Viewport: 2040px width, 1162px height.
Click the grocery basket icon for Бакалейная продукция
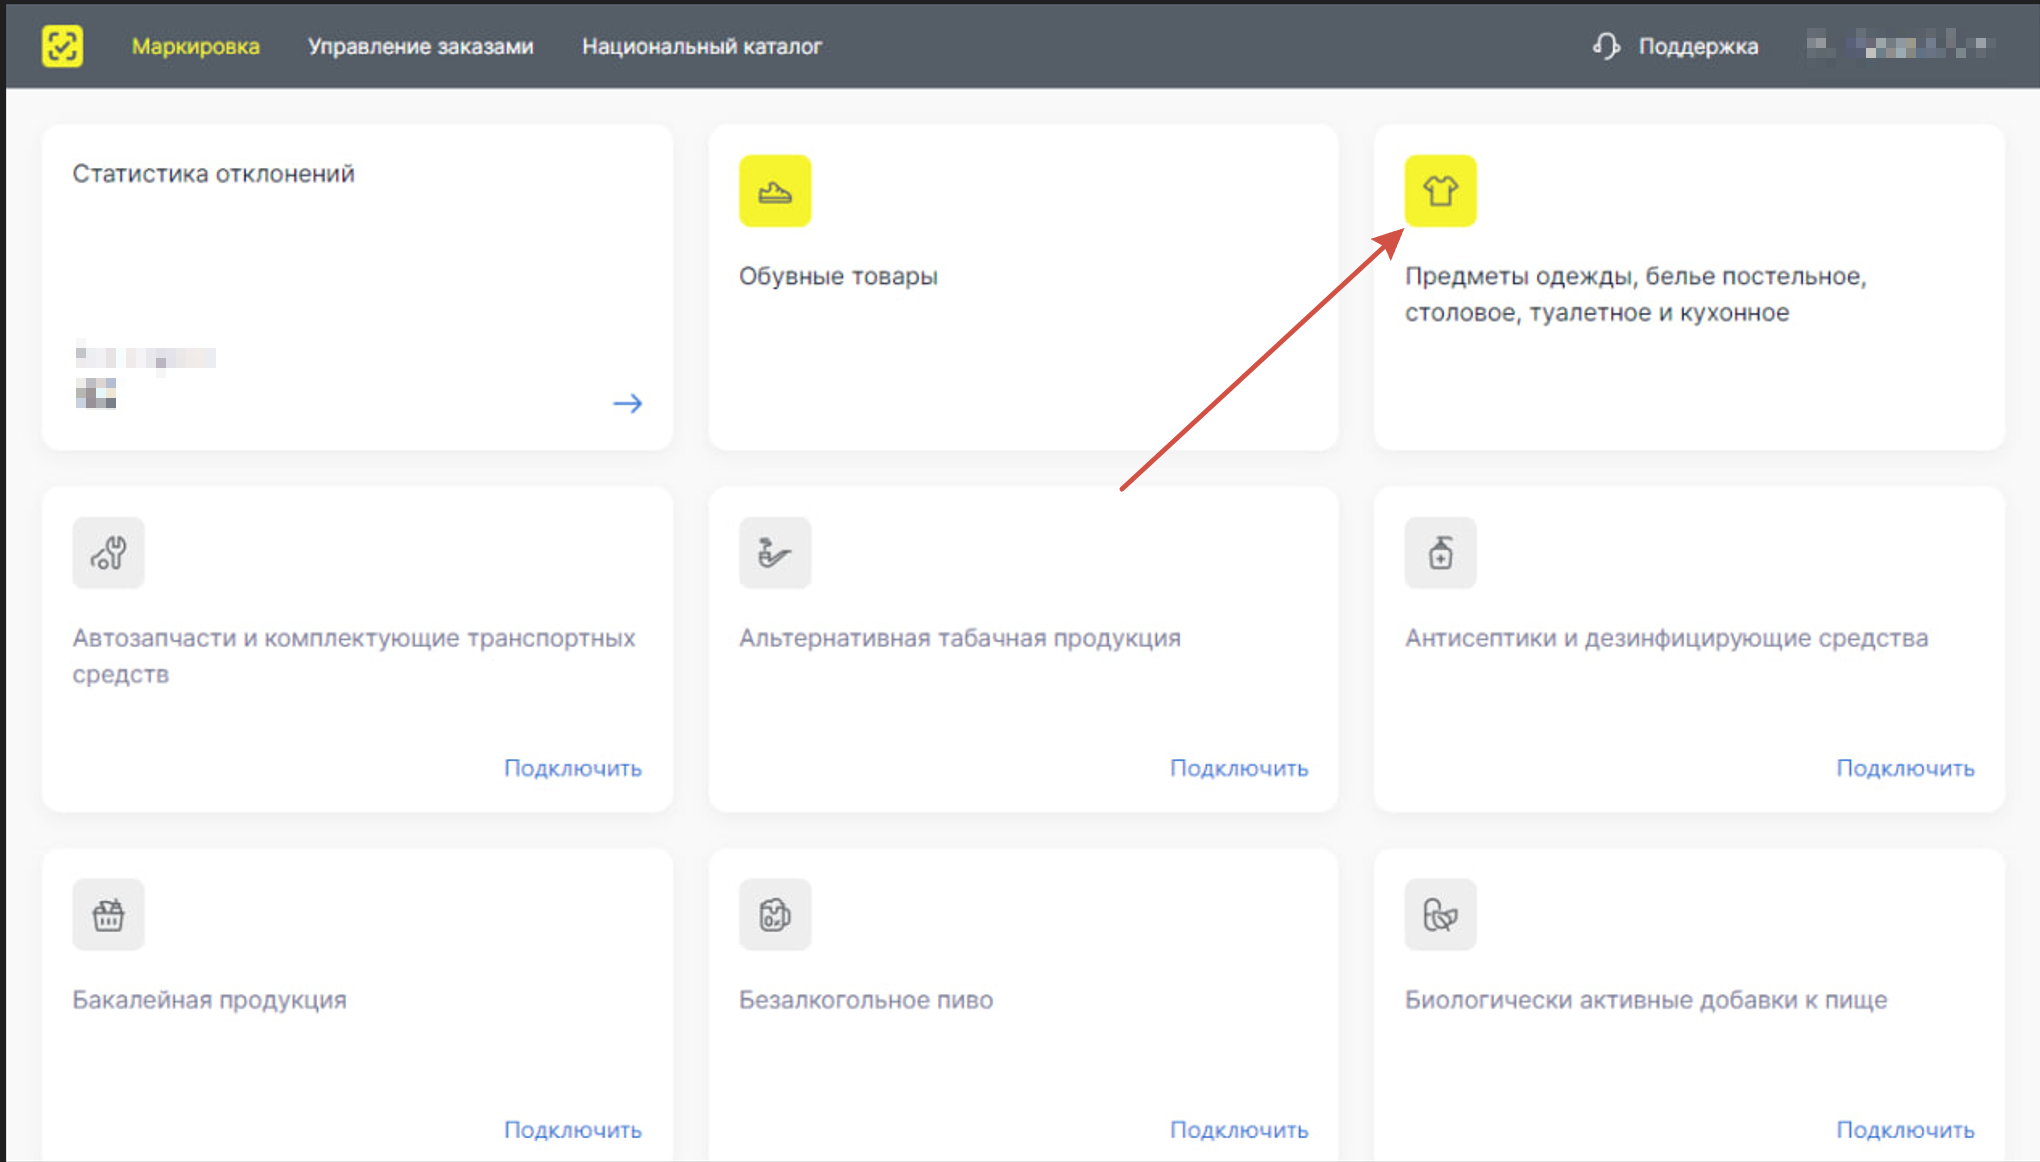tap(108, 915)
